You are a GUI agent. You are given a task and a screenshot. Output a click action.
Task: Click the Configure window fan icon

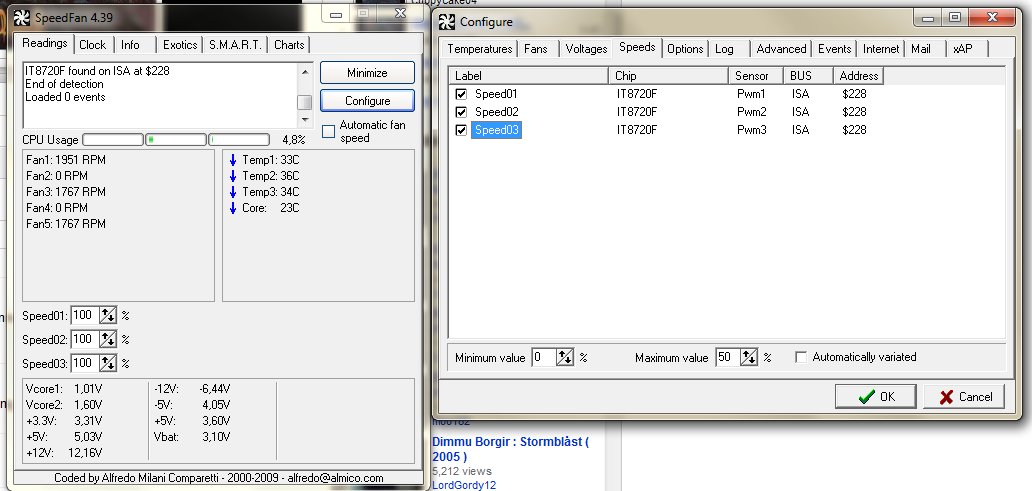pyautogui.click(x=447, y=21)
